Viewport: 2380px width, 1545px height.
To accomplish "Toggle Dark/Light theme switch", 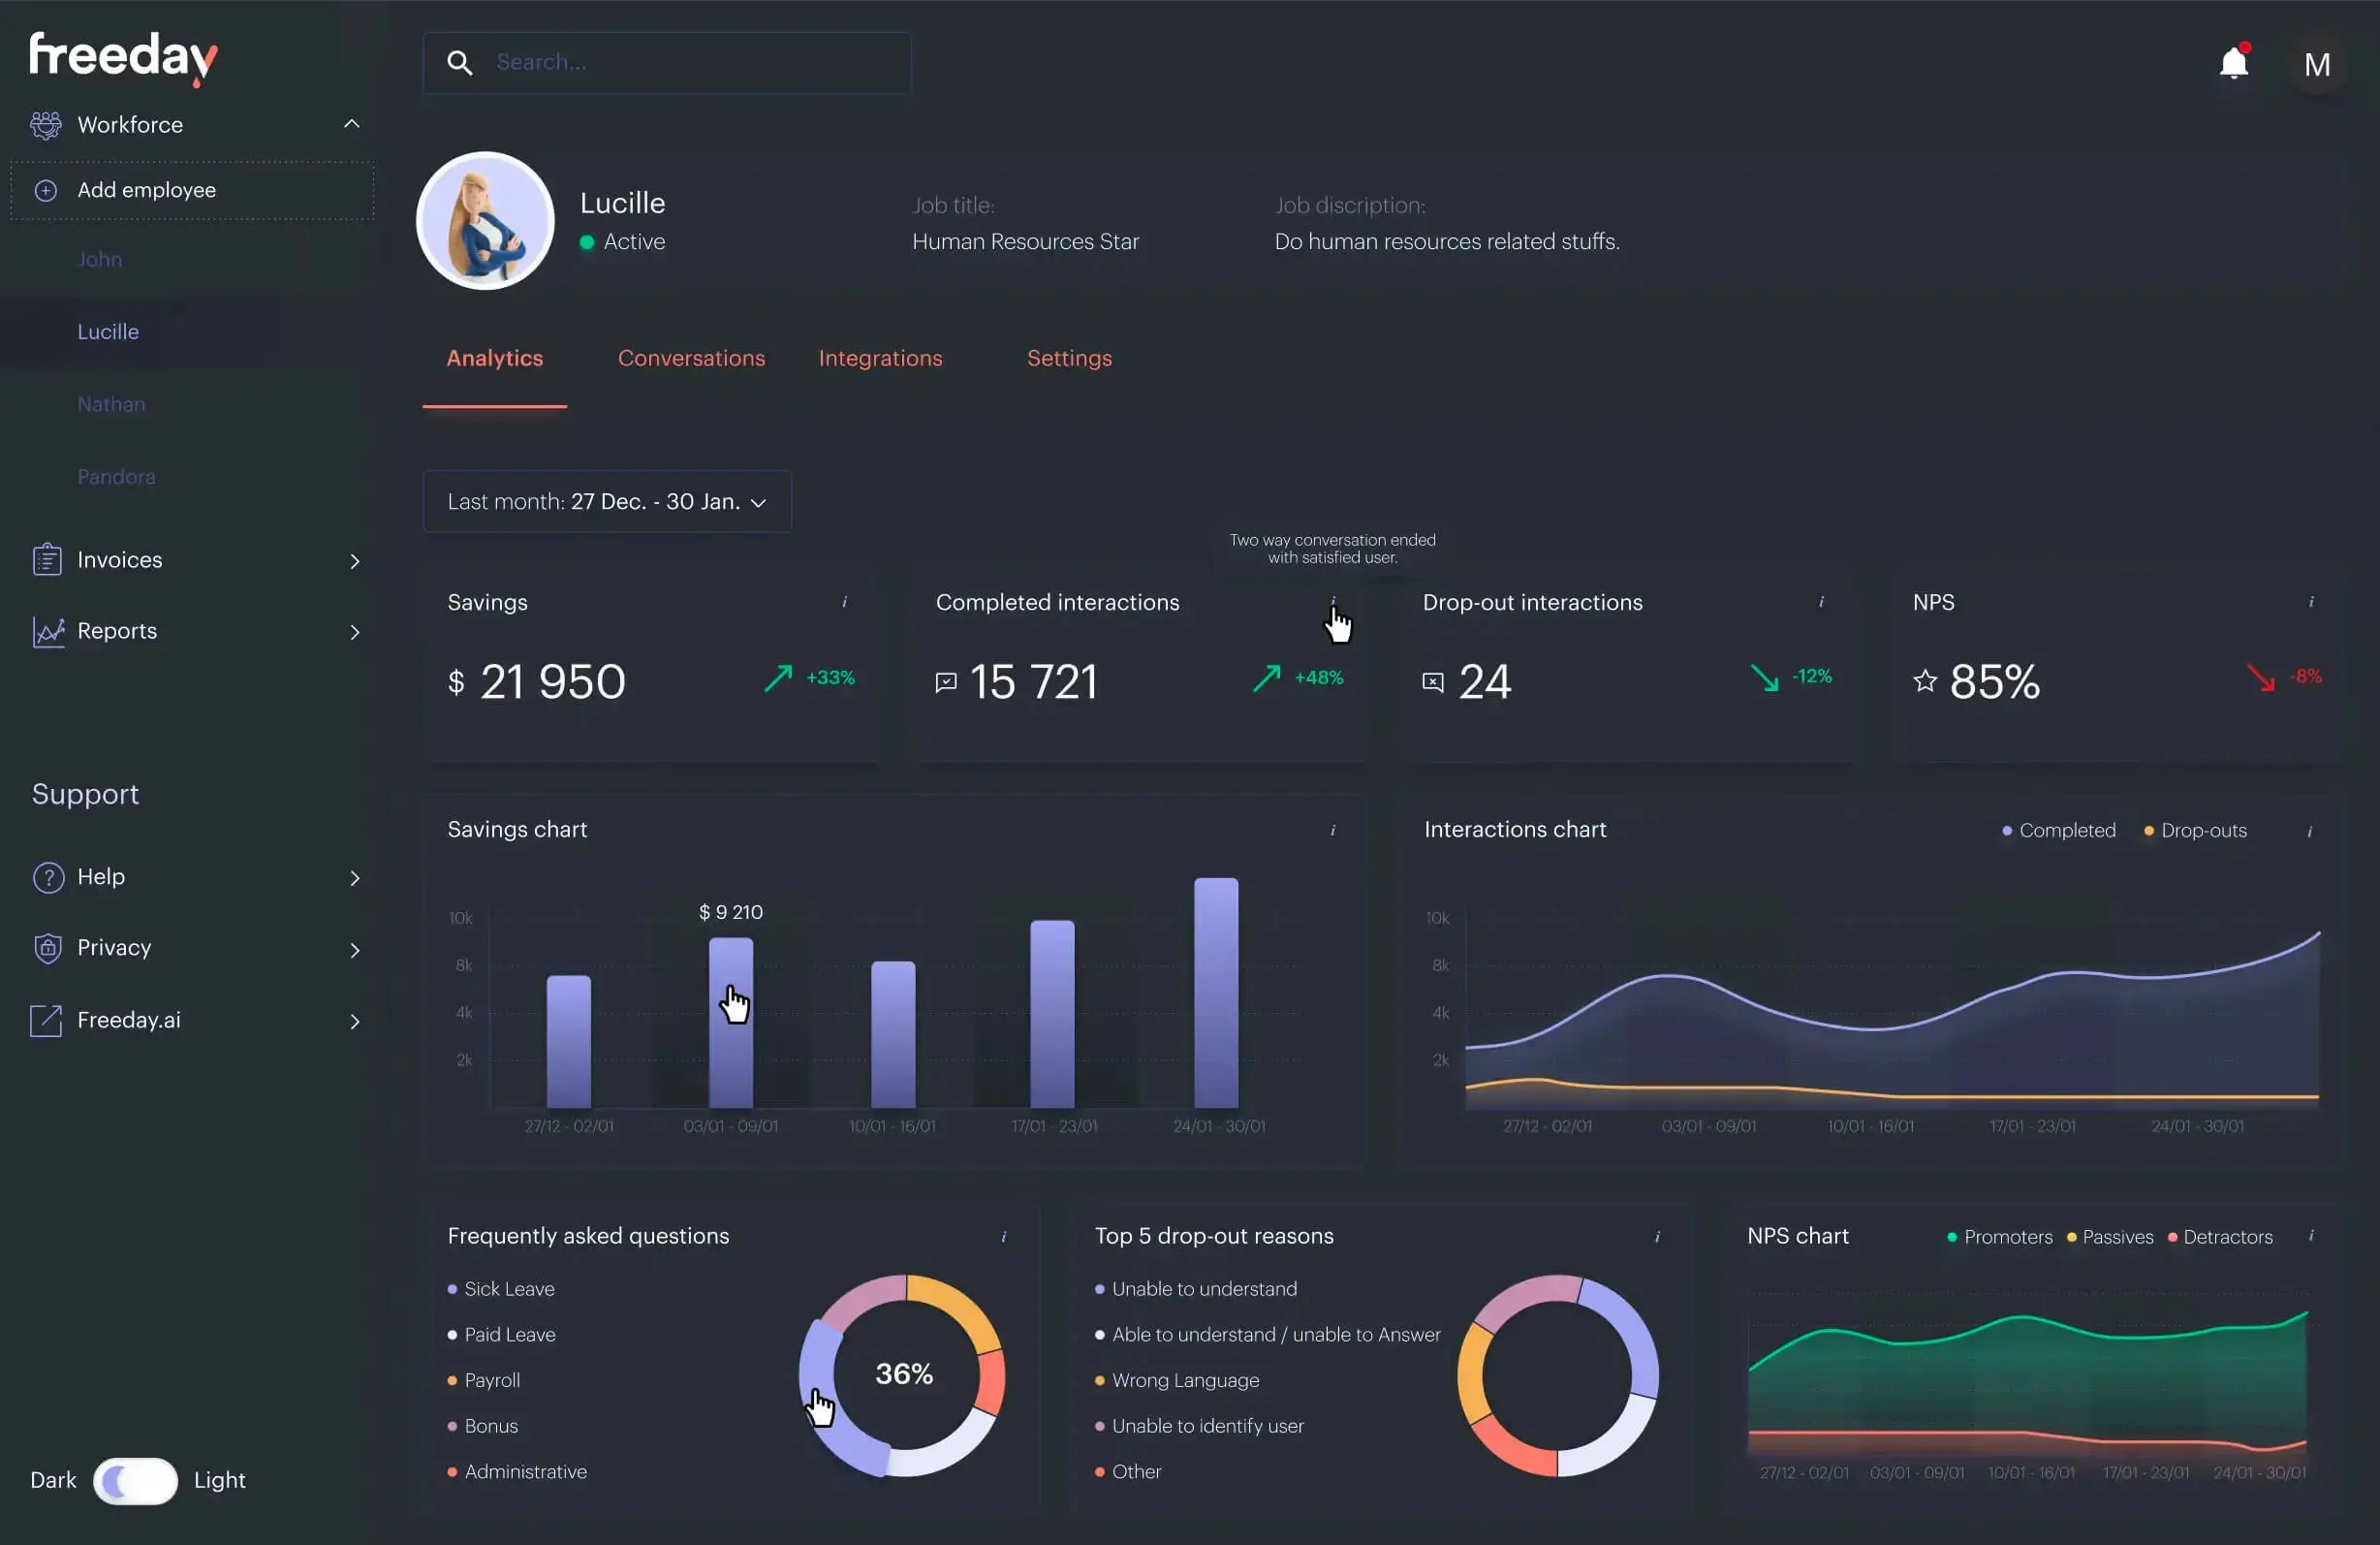I will point(136,1480).
